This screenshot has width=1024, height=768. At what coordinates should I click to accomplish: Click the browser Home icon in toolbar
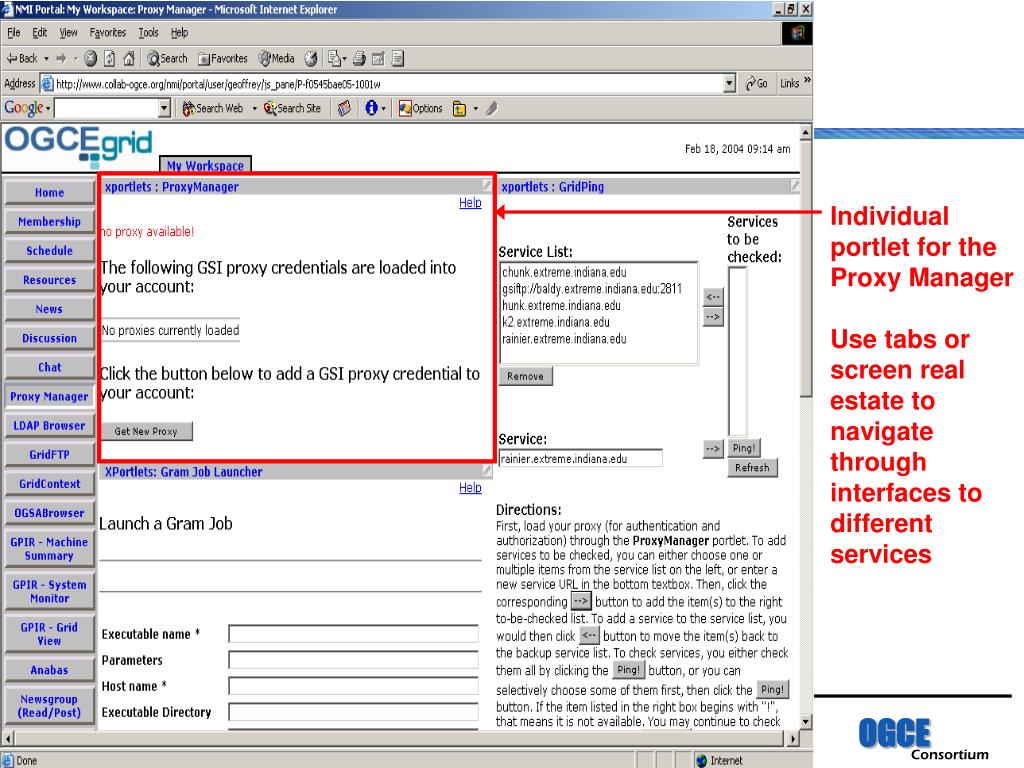(129, 59)
